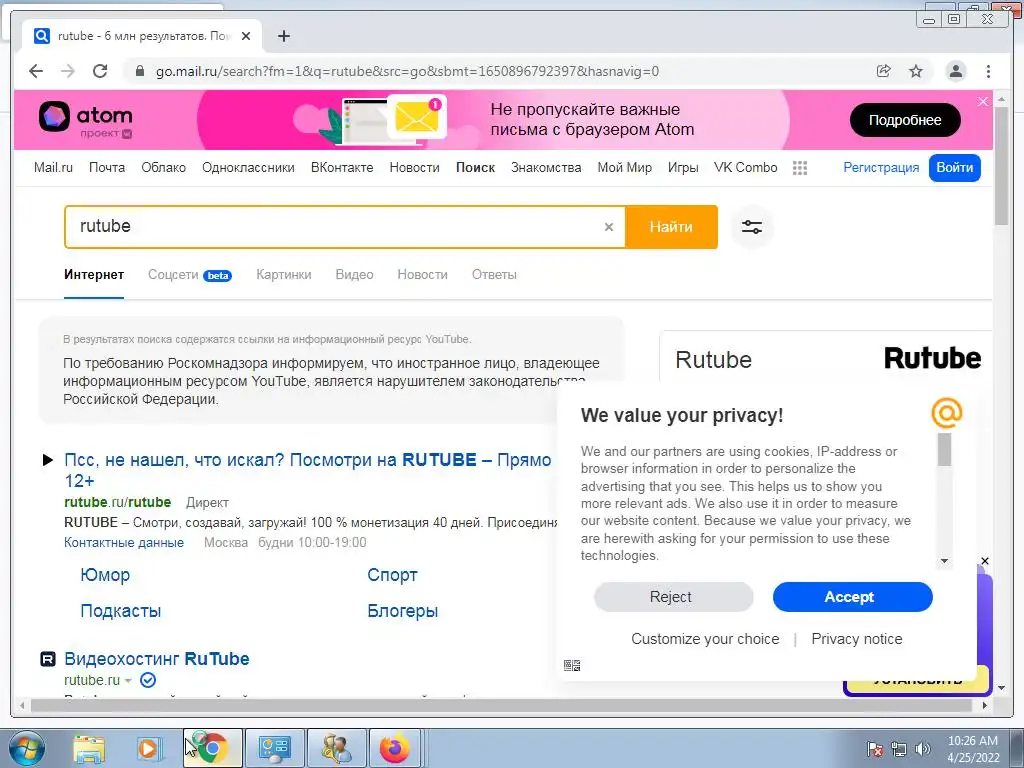Click the Найти search button

pyautogui.click(x=671, y=227)
